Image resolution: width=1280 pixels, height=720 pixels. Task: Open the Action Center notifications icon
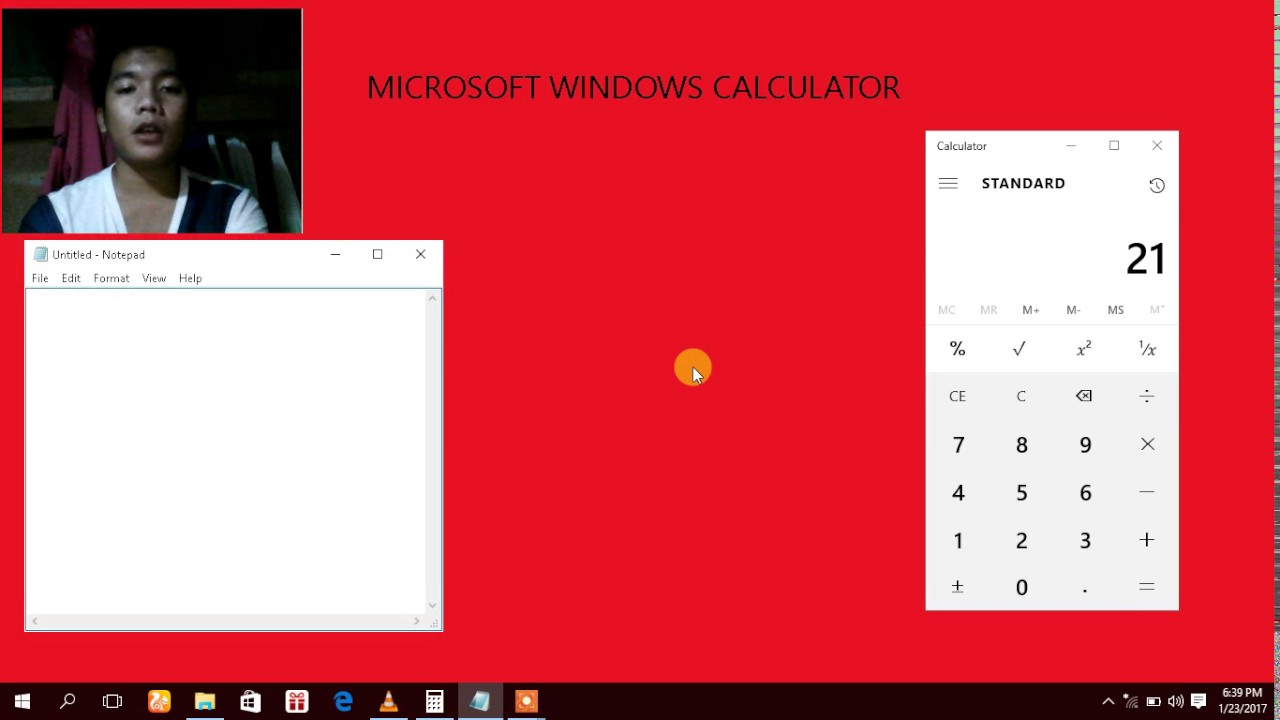[1198, 702]
